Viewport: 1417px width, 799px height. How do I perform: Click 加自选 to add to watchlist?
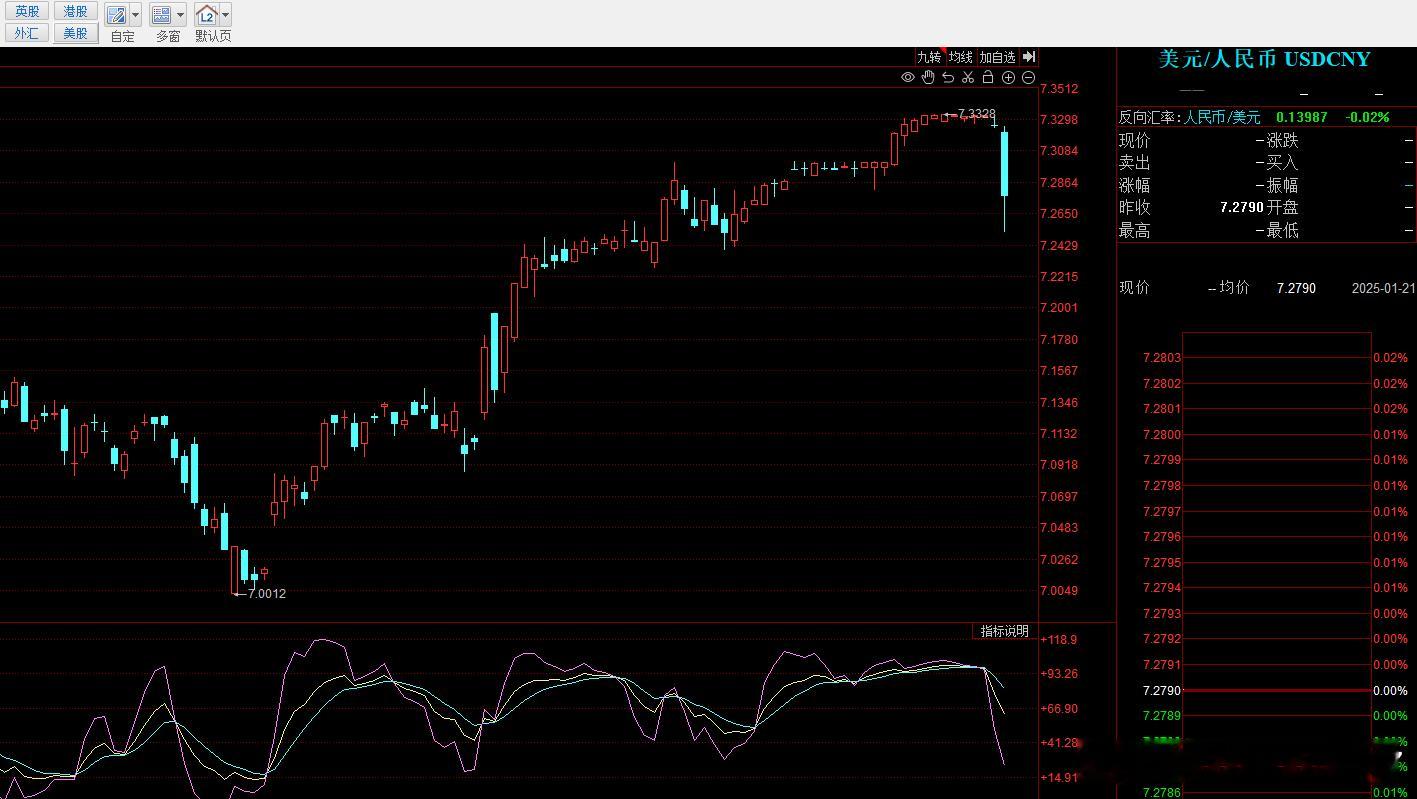(997, 57)
